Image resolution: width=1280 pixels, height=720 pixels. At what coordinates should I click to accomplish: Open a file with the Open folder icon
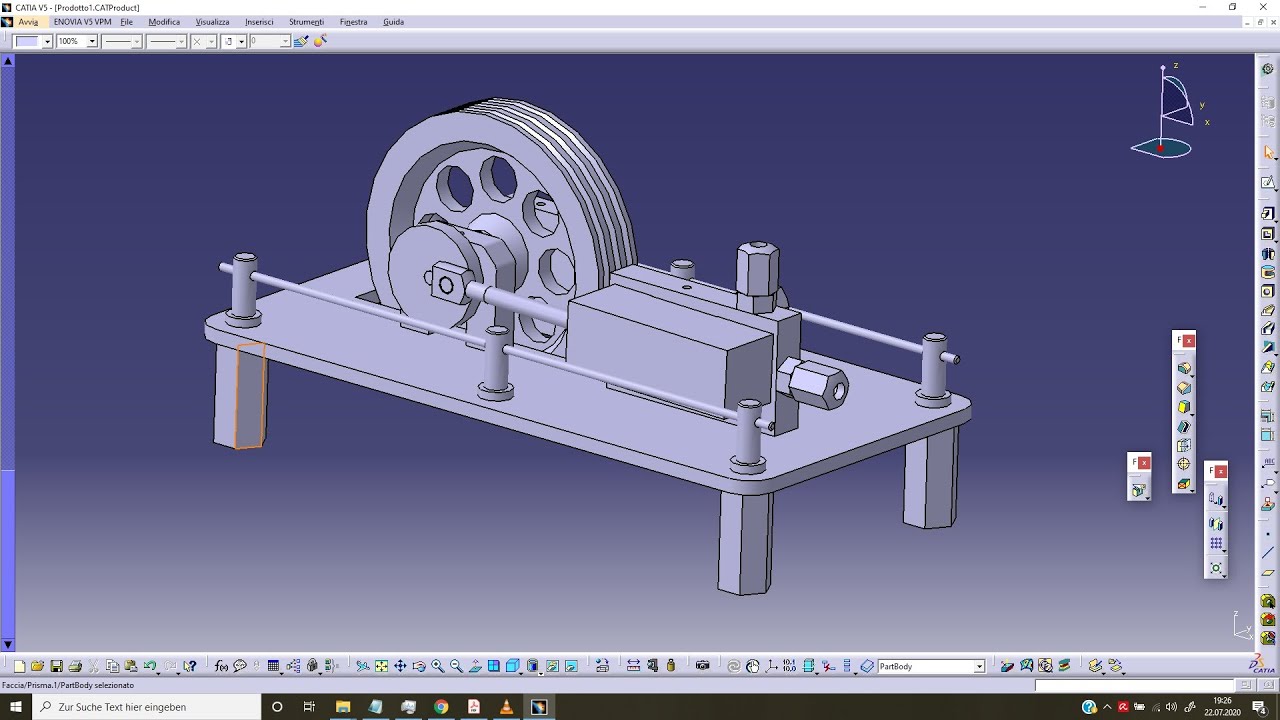click(x=37, y=666)
